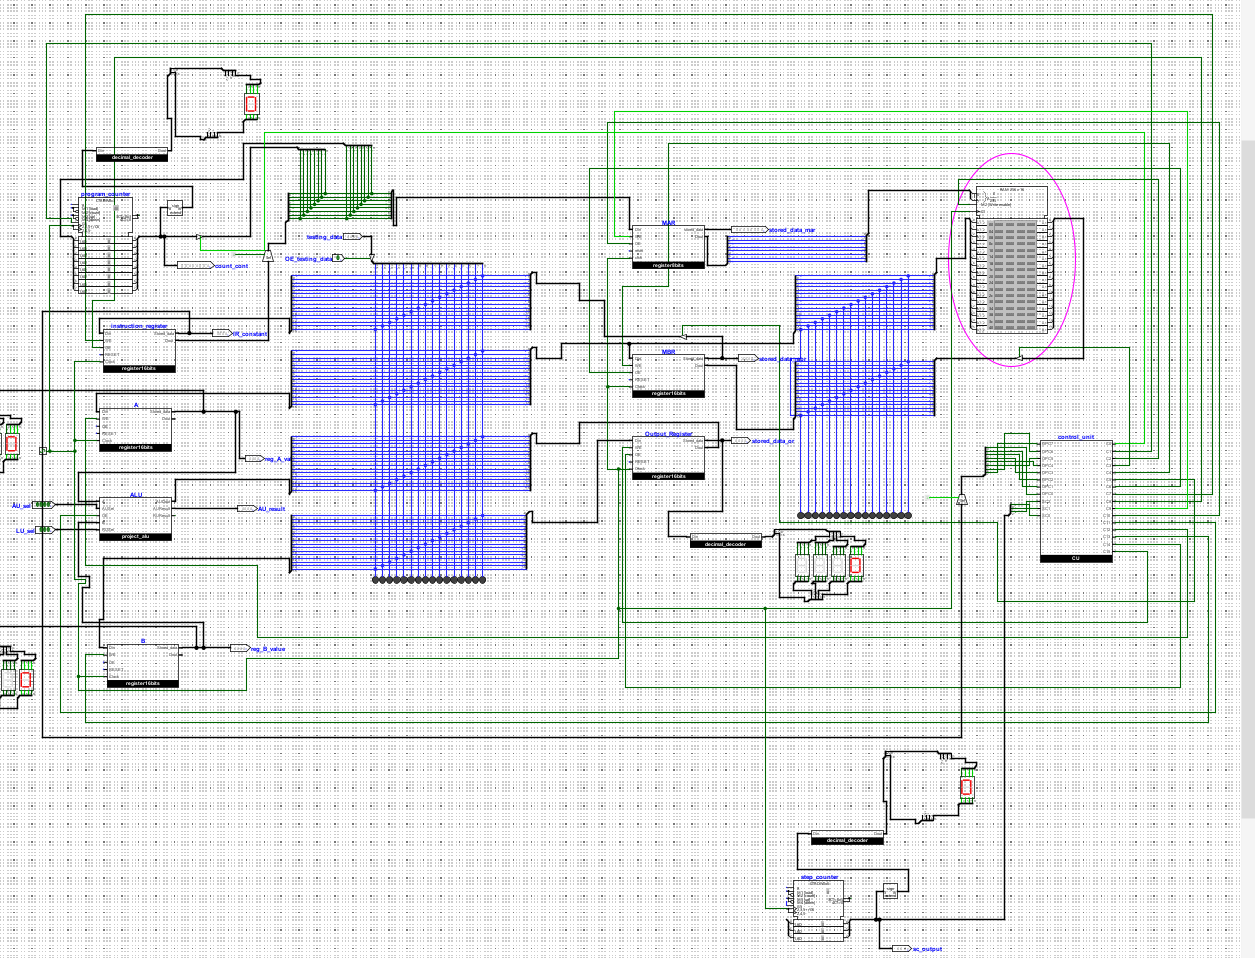Select the MAR register block
The image size is (1255, 958).
pyautogui.click(x=669, y=247)
